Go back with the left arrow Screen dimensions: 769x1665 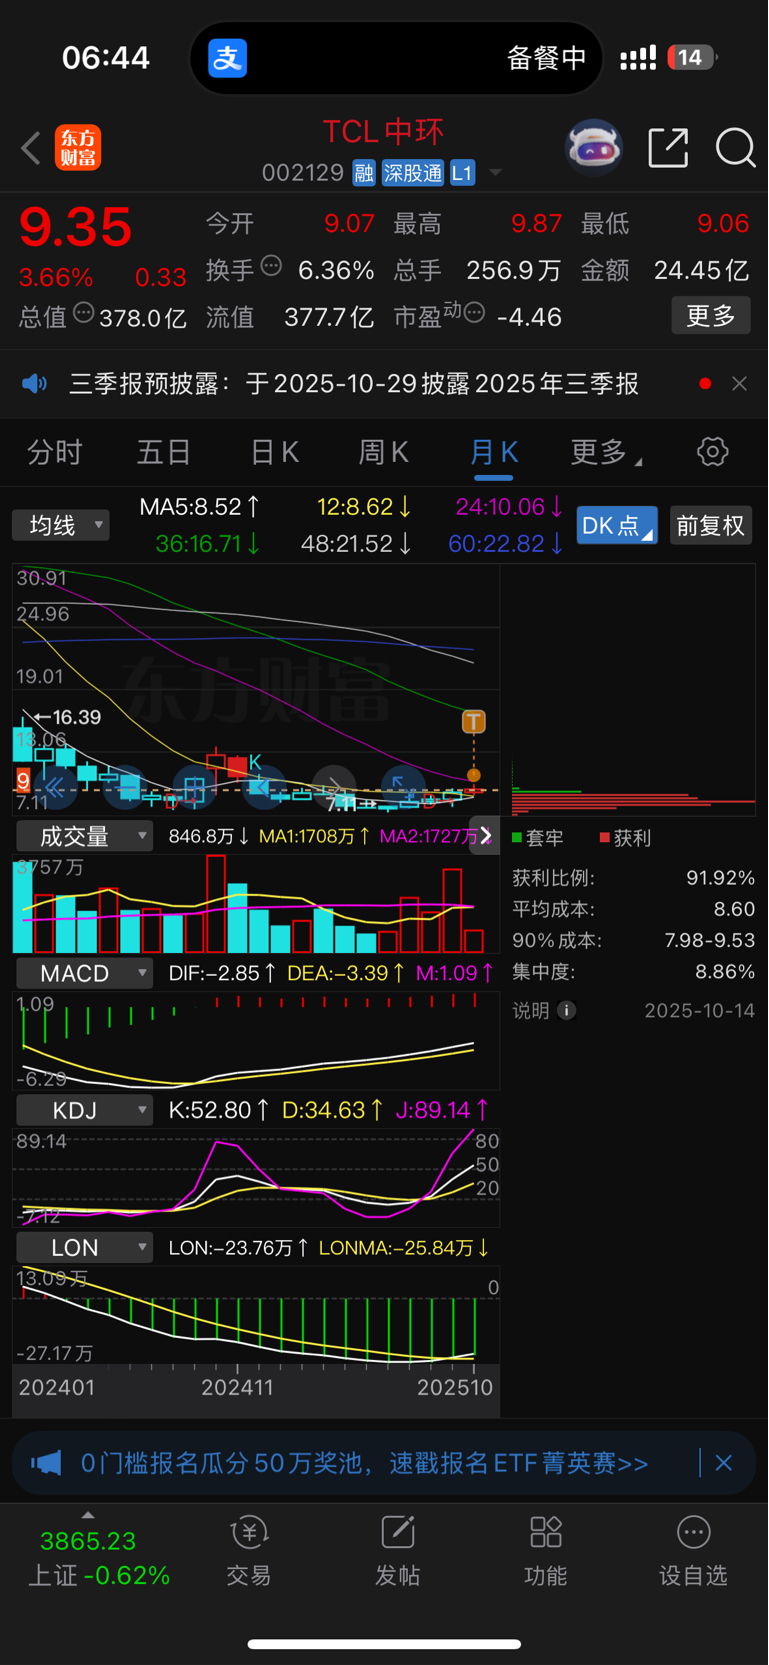coord(31,148)
